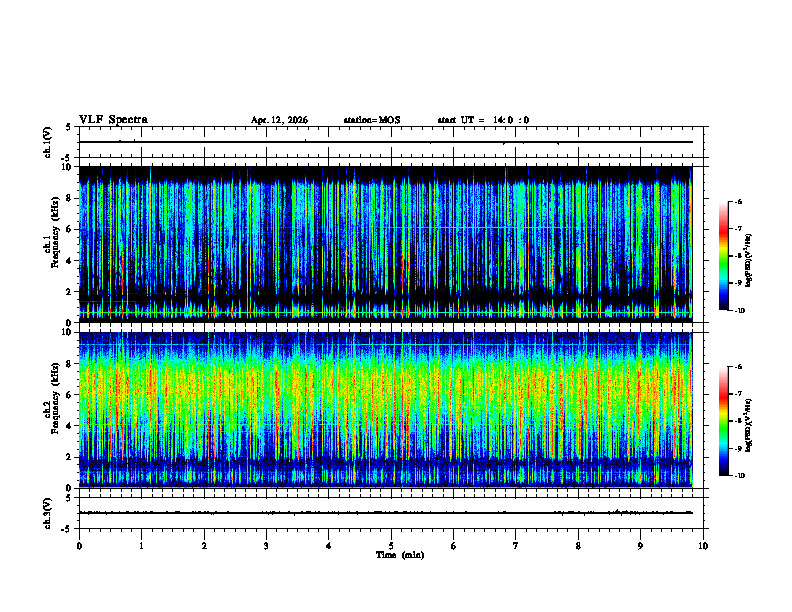
Task: Click the "4" kHz tick on ch.1 frequency axis
Action: [70, 261]
